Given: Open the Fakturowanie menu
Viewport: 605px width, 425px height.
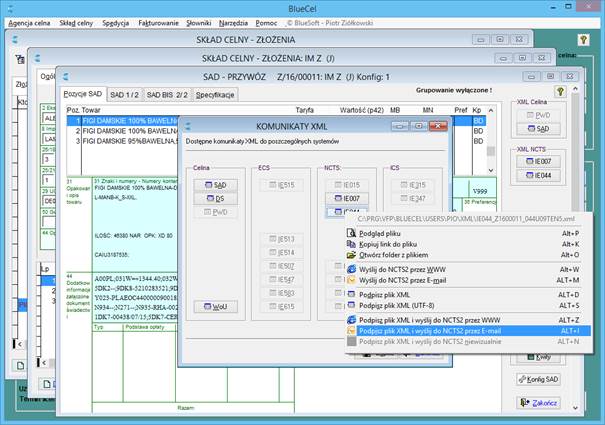Looking at the screenshot, I should (x=159, y=23).
